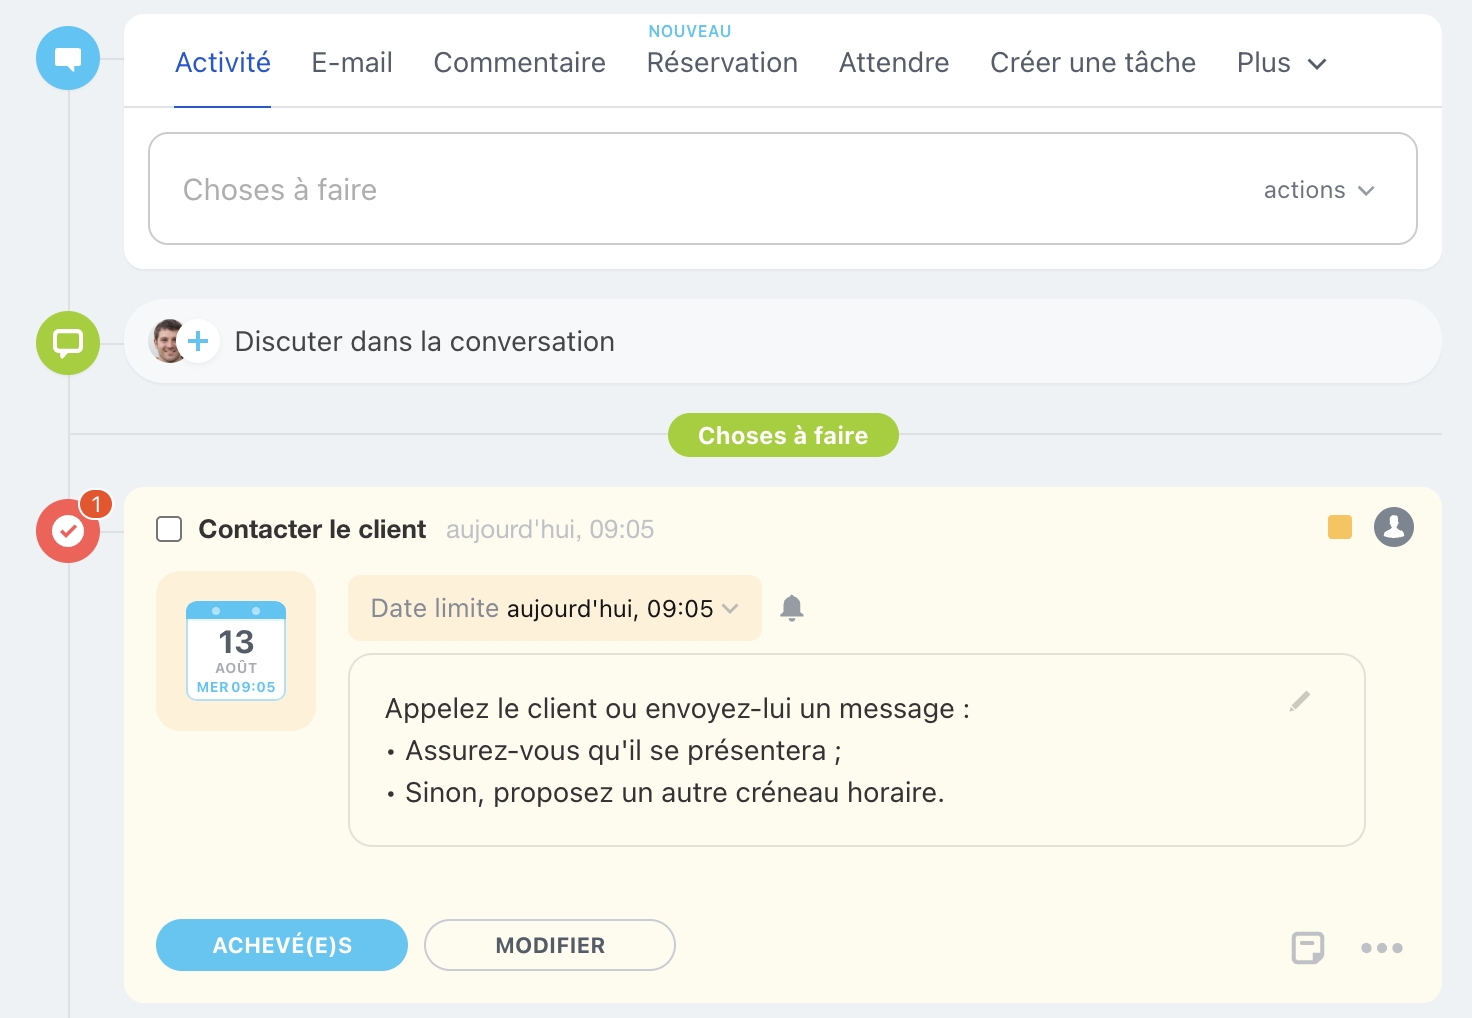Click the blue chat bubble timeline icon
Viewport: 1472px width, 1018px height.
(68, 58)
